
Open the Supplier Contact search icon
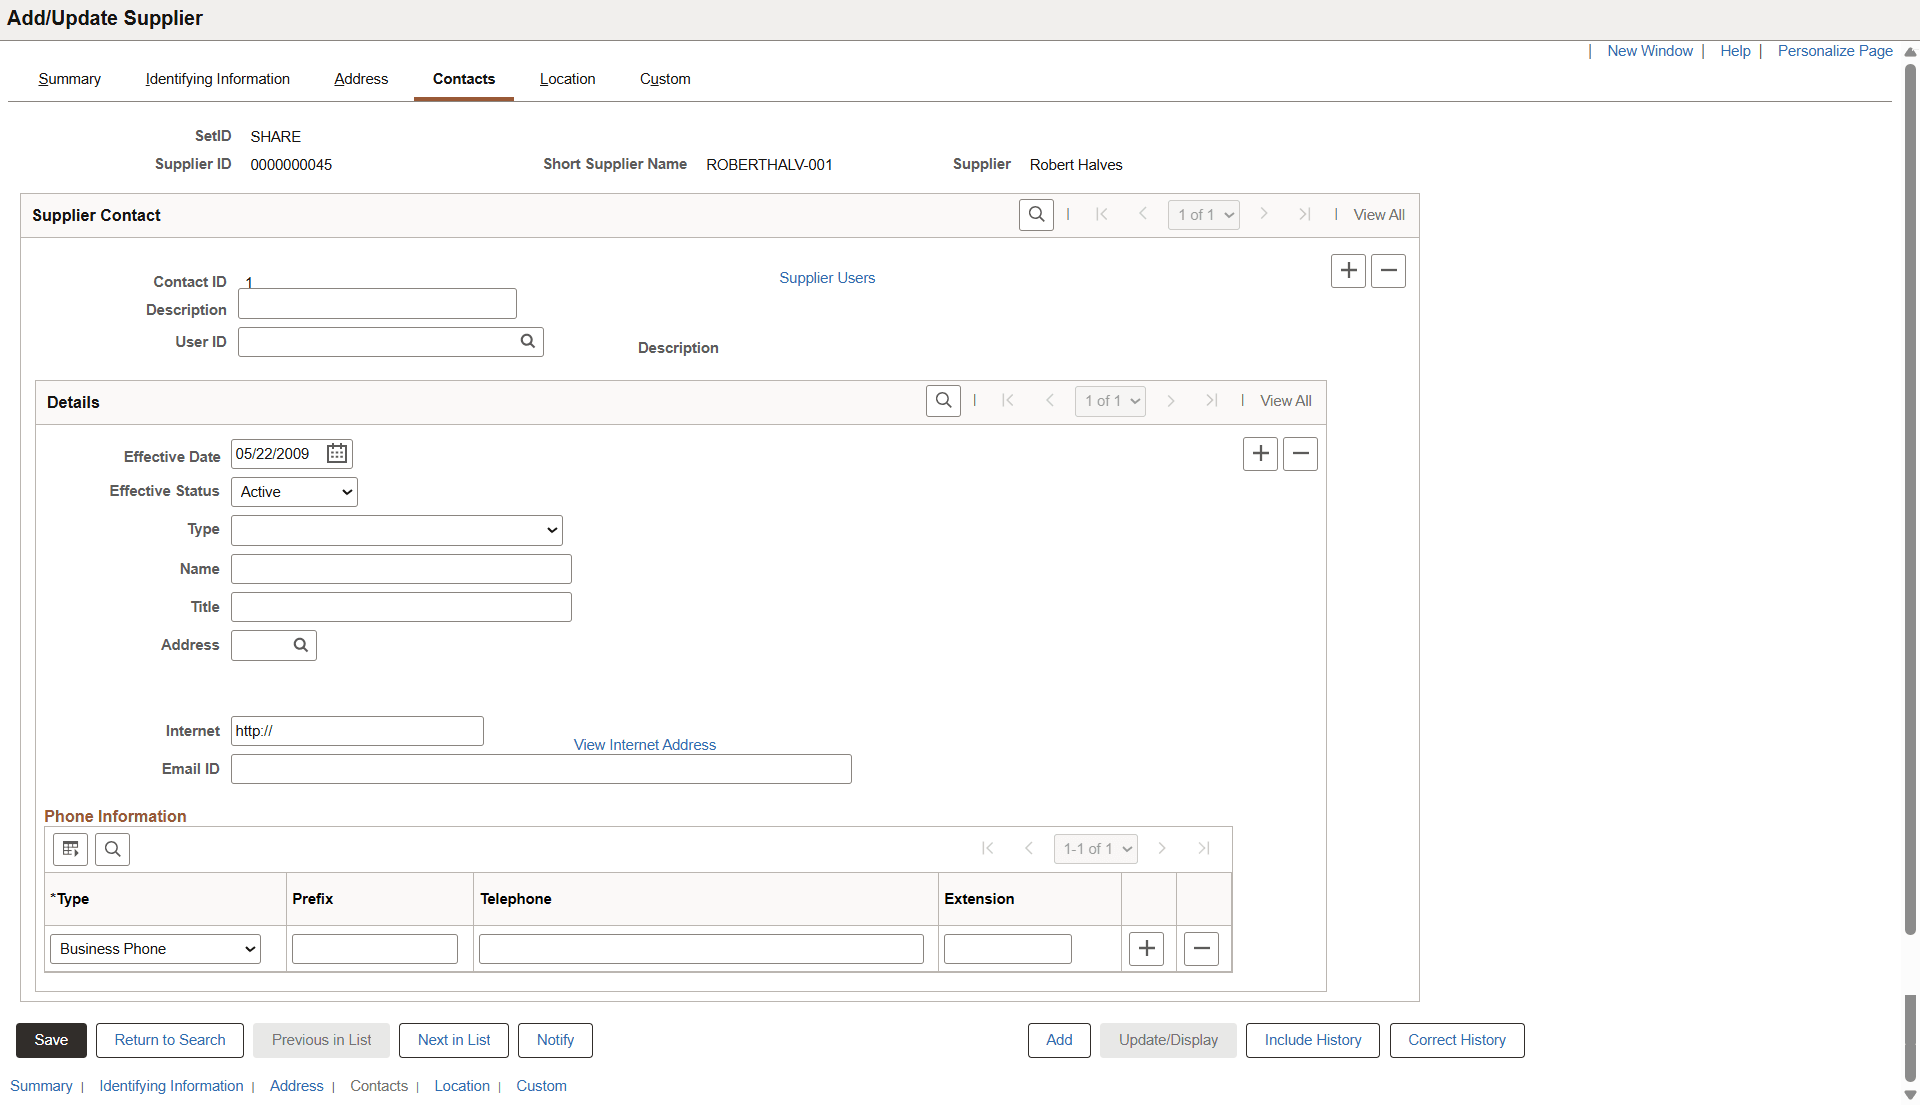pyautogui.click(x=1036, y=214)
